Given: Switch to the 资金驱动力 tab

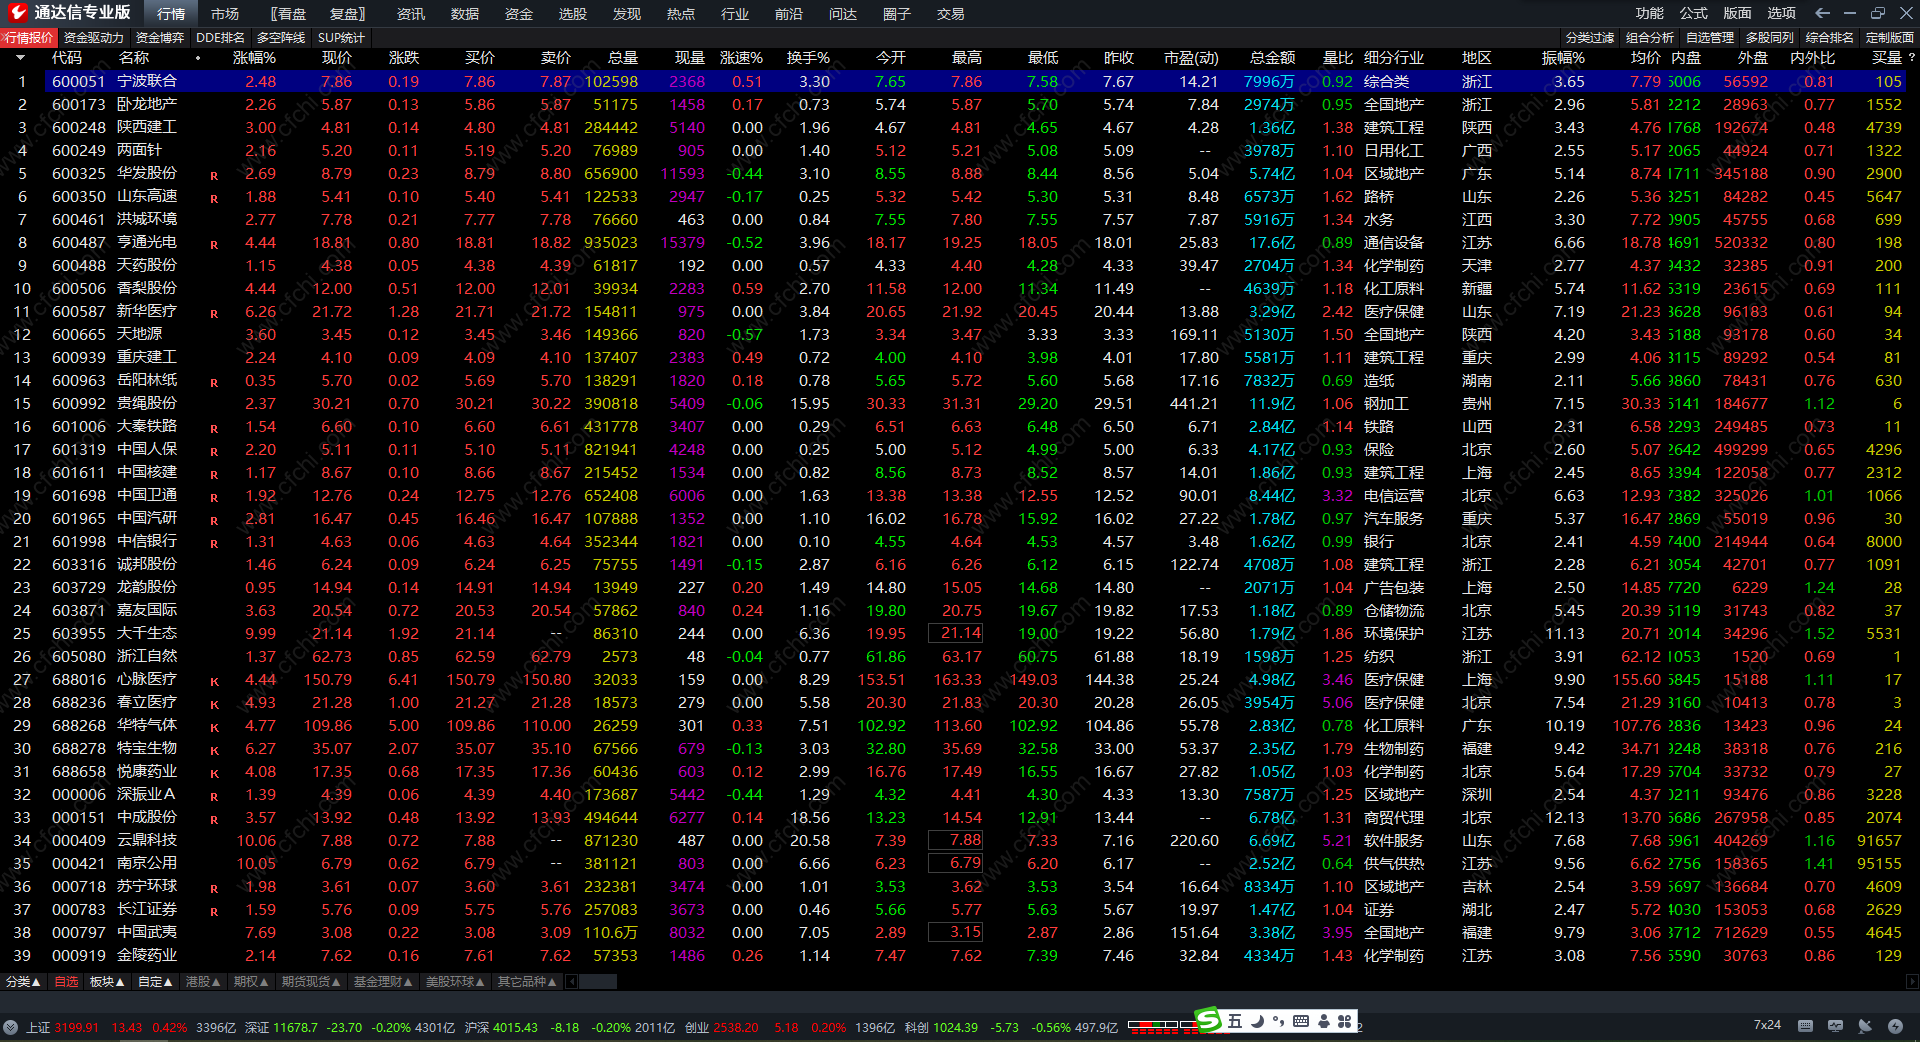Looking at the screenshot, I should (x=94, y=38).
